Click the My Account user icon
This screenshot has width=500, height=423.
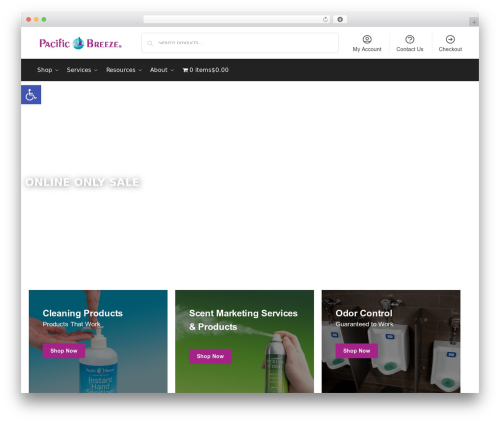tap(367, 39)
